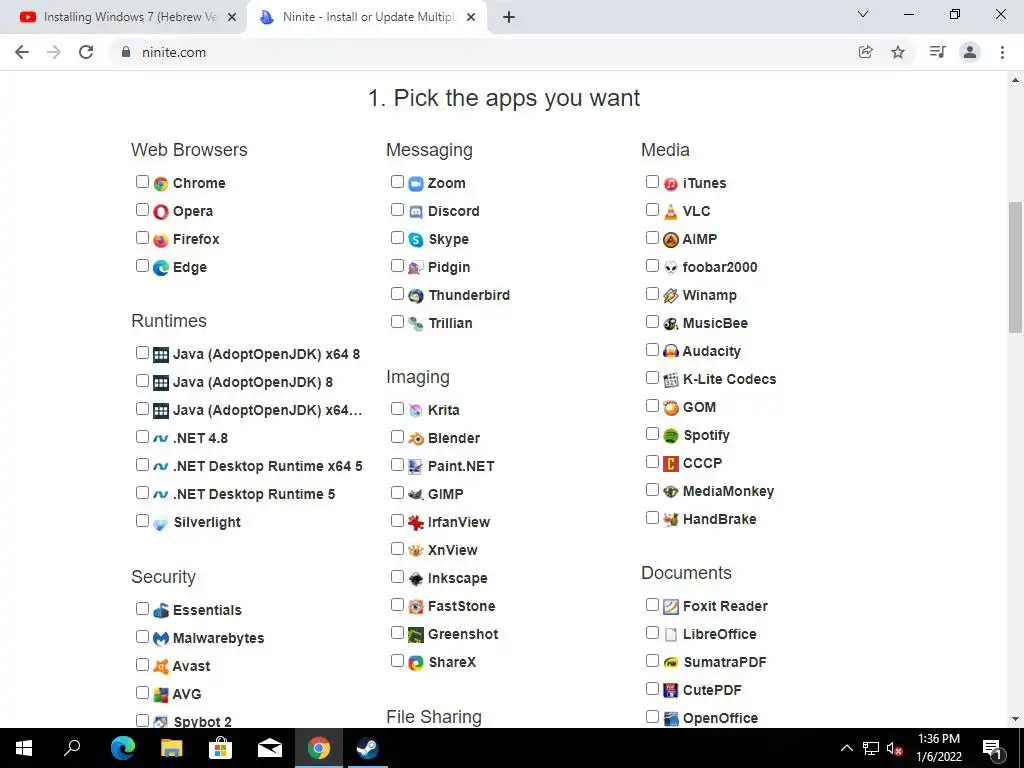1024x768 pixels.
Task: Click the scrollbar down arrow
Action: pyautogui.click(x=1015, y=718)
